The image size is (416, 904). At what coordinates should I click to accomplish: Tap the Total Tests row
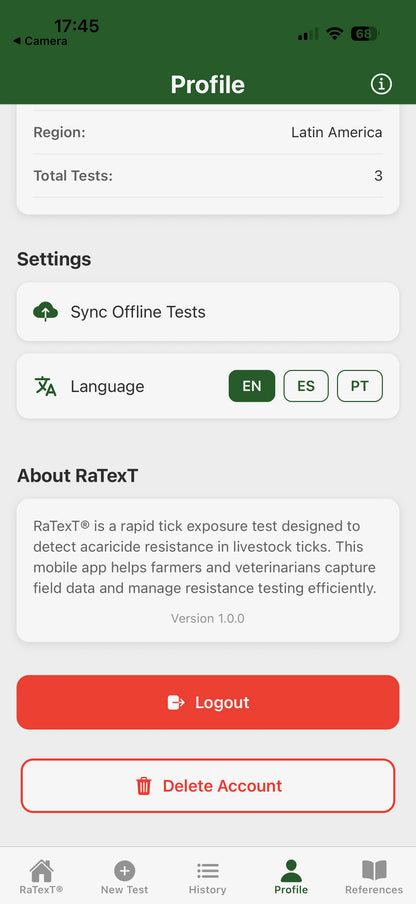pos(208,176)
